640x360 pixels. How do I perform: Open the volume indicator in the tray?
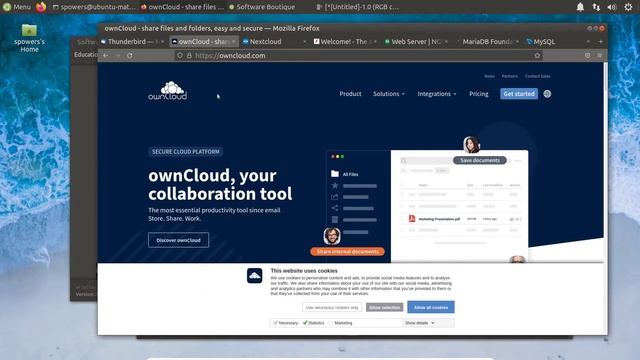(611, 7)
